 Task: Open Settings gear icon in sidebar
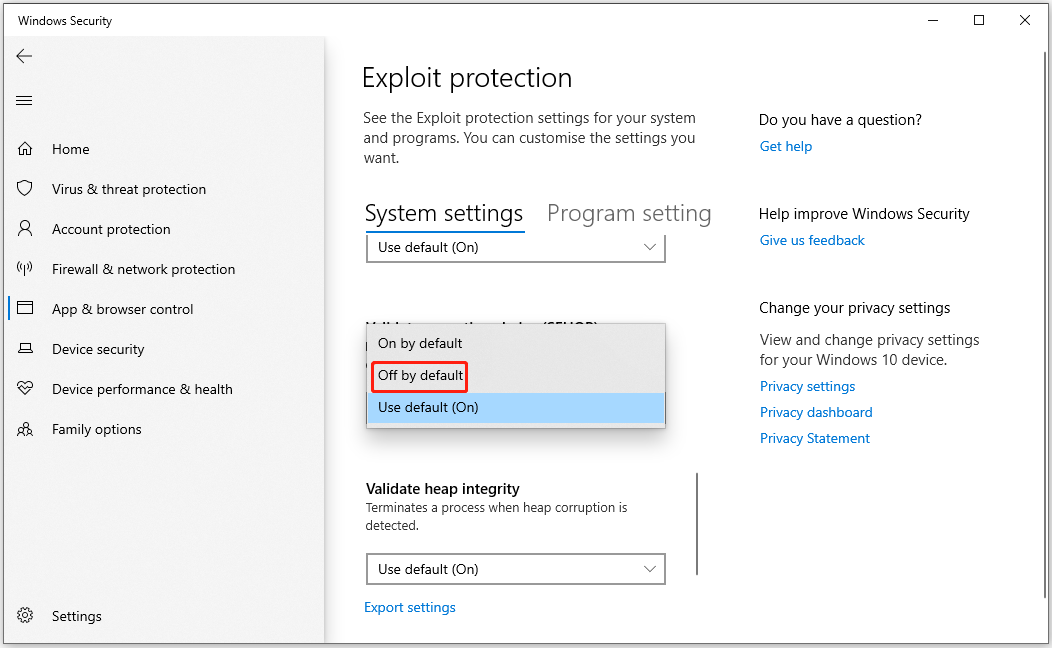pyautogui.click(x=25, y=616)
